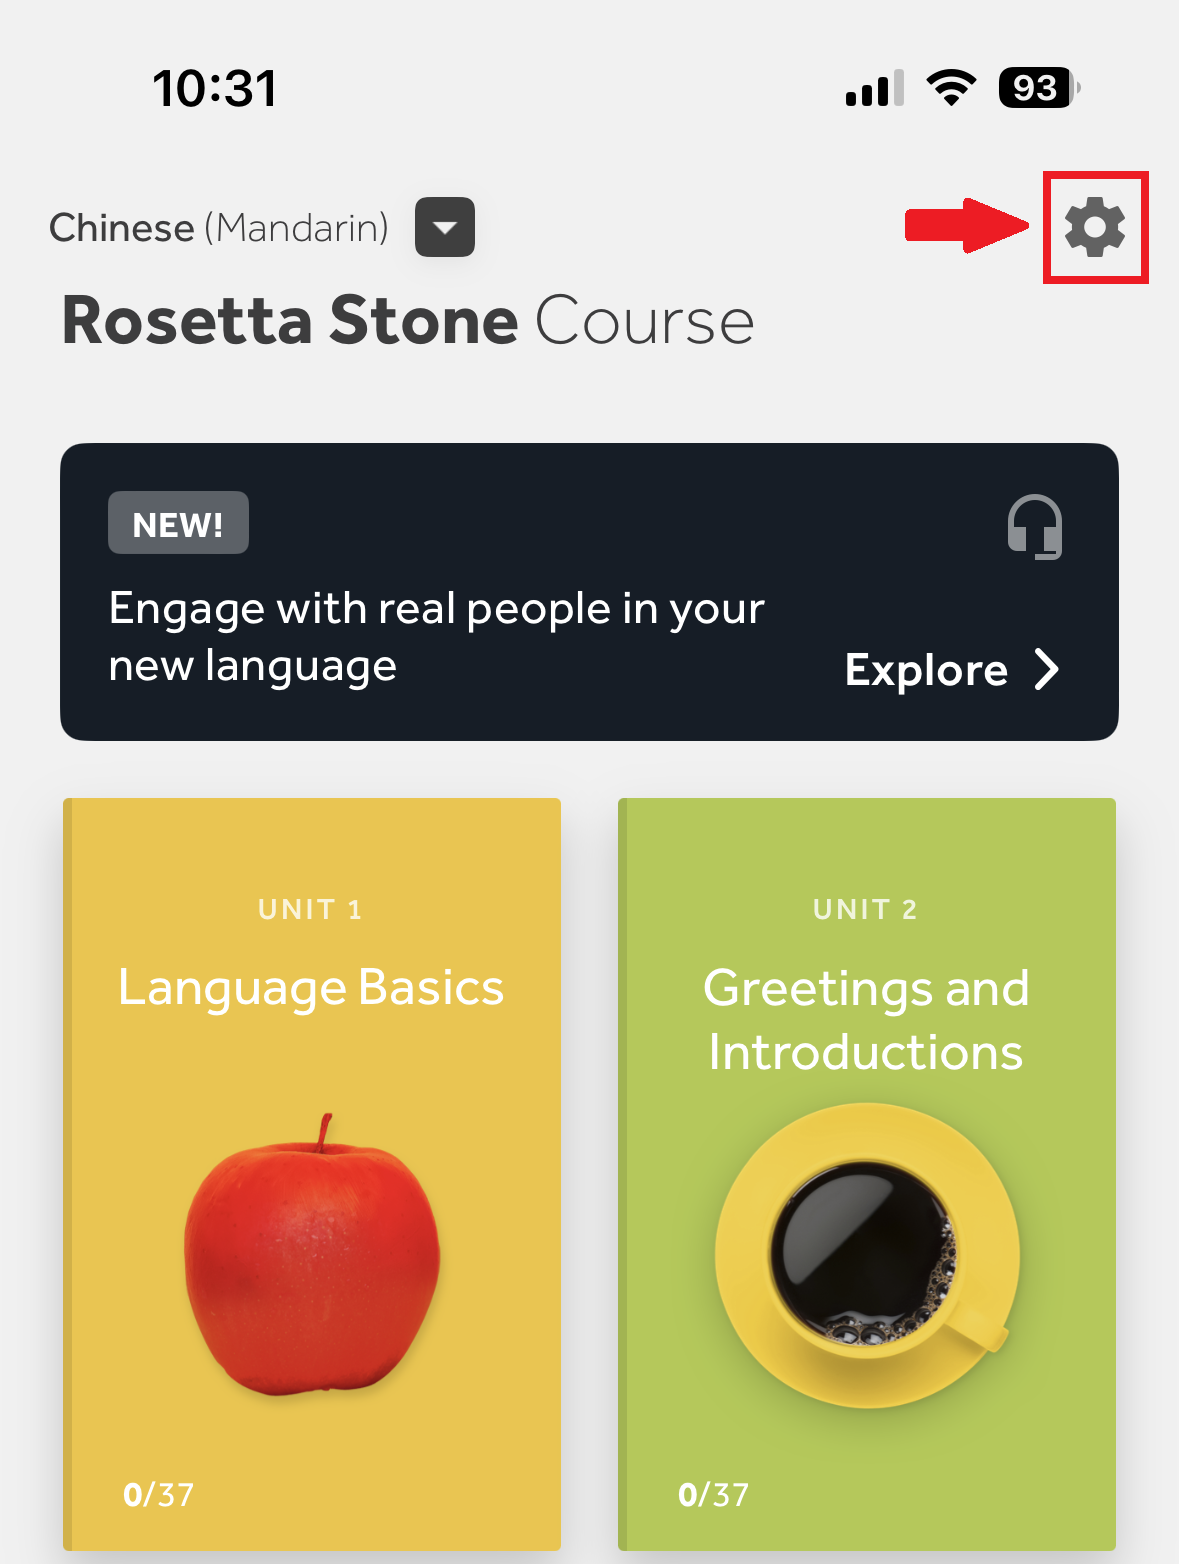Tap the Unit 1 progress 0/37
Screen dimensions: 1179x1564
click(x=158, y=1494)
